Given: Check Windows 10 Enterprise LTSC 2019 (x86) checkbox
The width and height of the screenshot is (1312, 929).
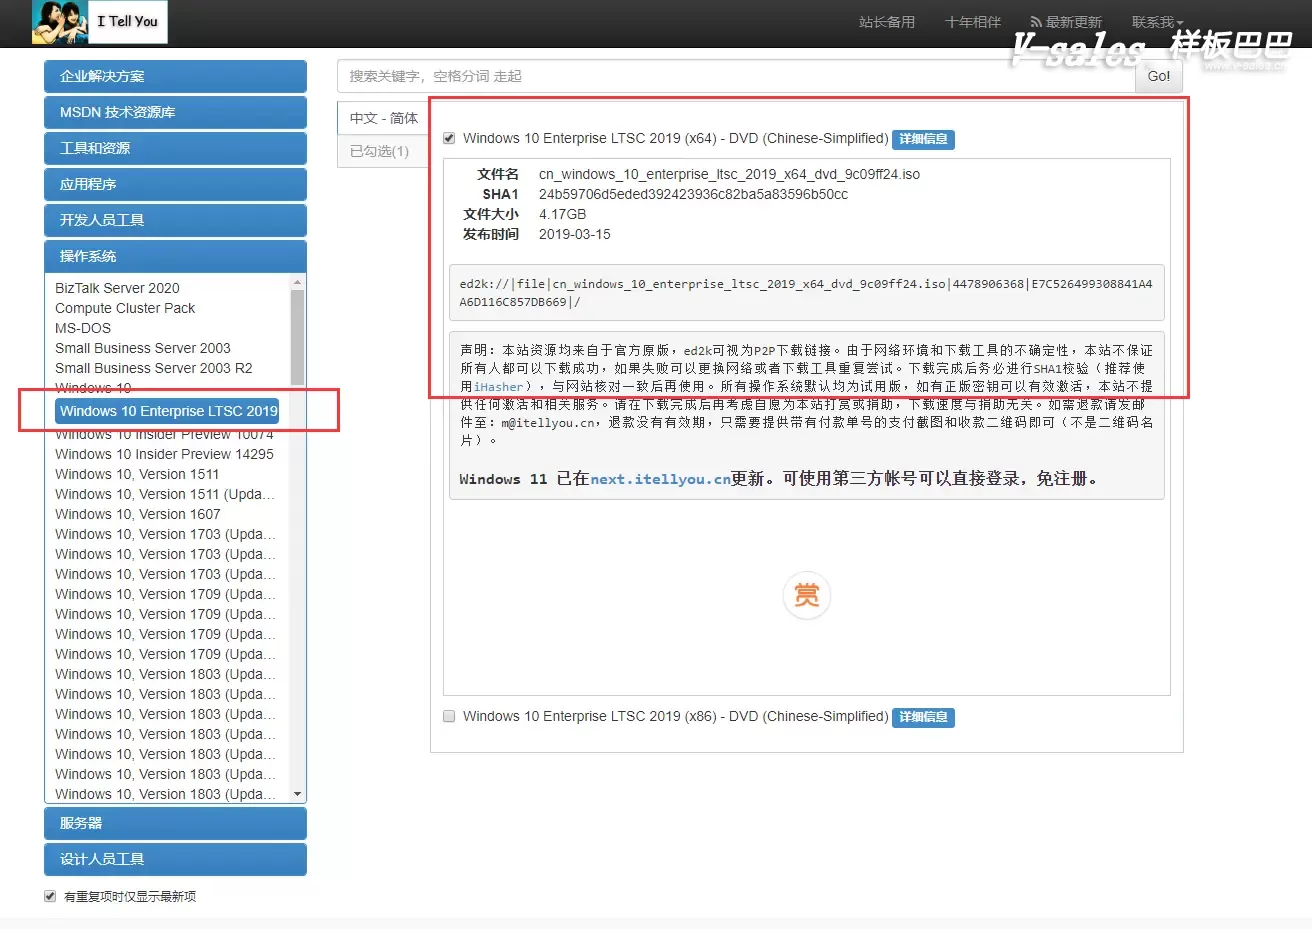Looking at the screenshot, I should click(x=449, y=716).
